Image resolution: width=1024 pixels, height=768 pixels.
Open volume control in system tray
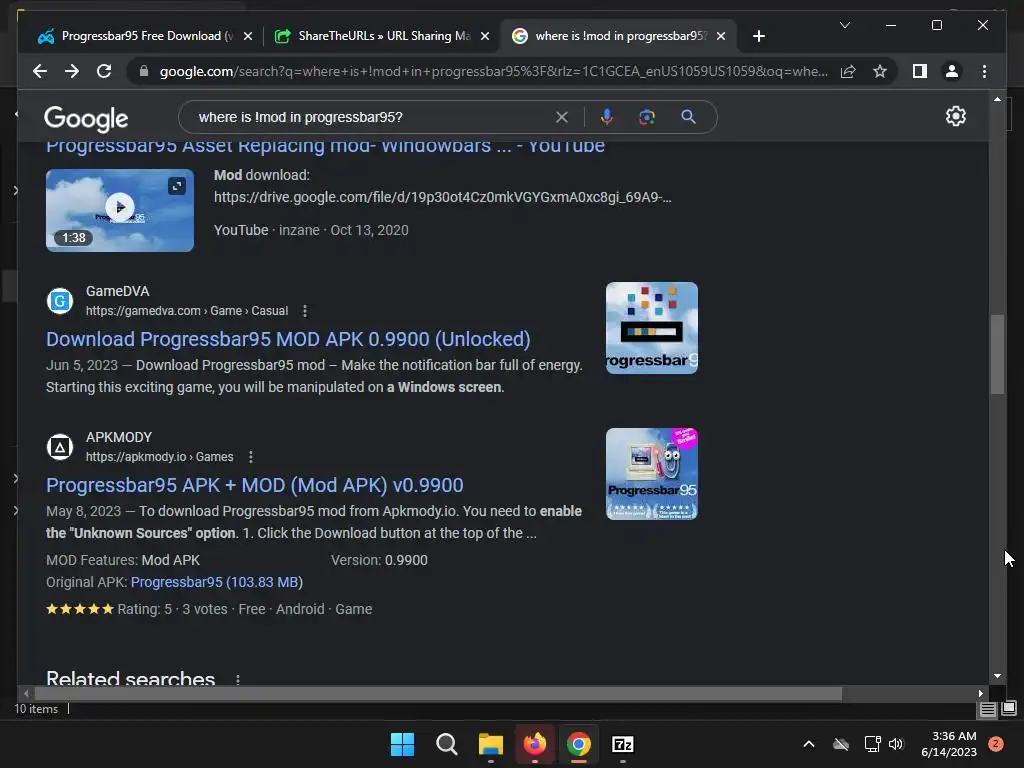coord(896,744)
